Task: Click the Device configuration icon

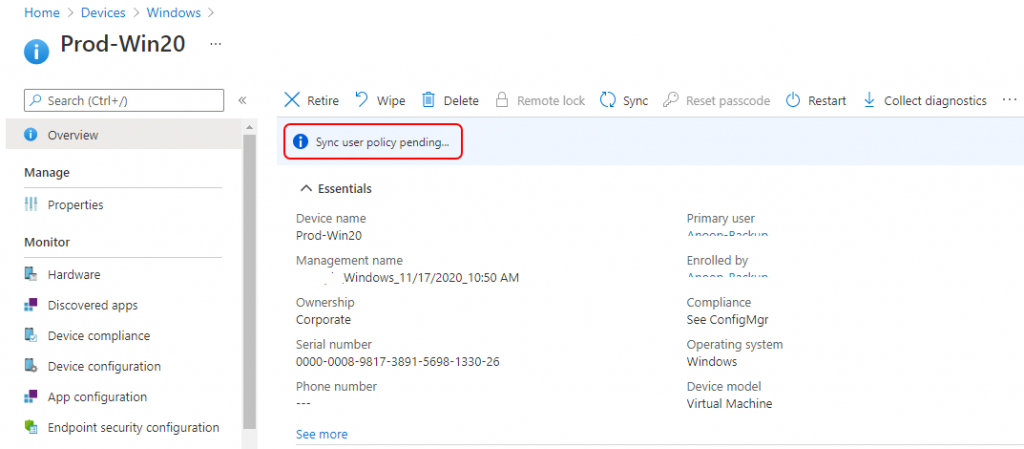Action: (x=31, y=366)
